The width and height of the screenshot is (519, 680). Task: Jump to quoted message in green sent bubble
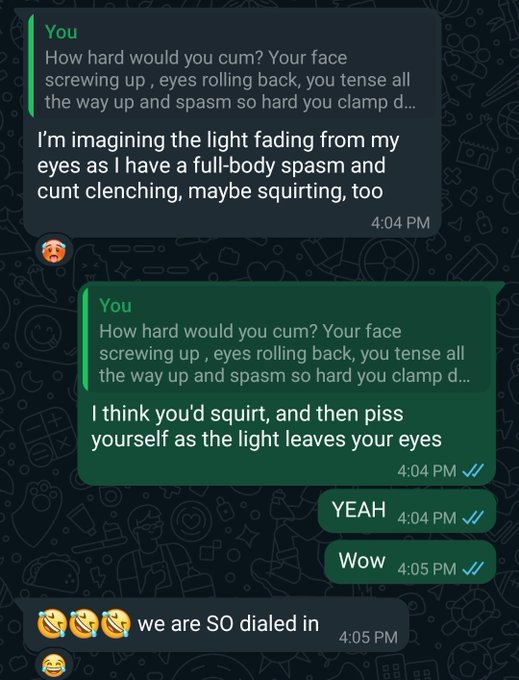click(x=287, y=339)
